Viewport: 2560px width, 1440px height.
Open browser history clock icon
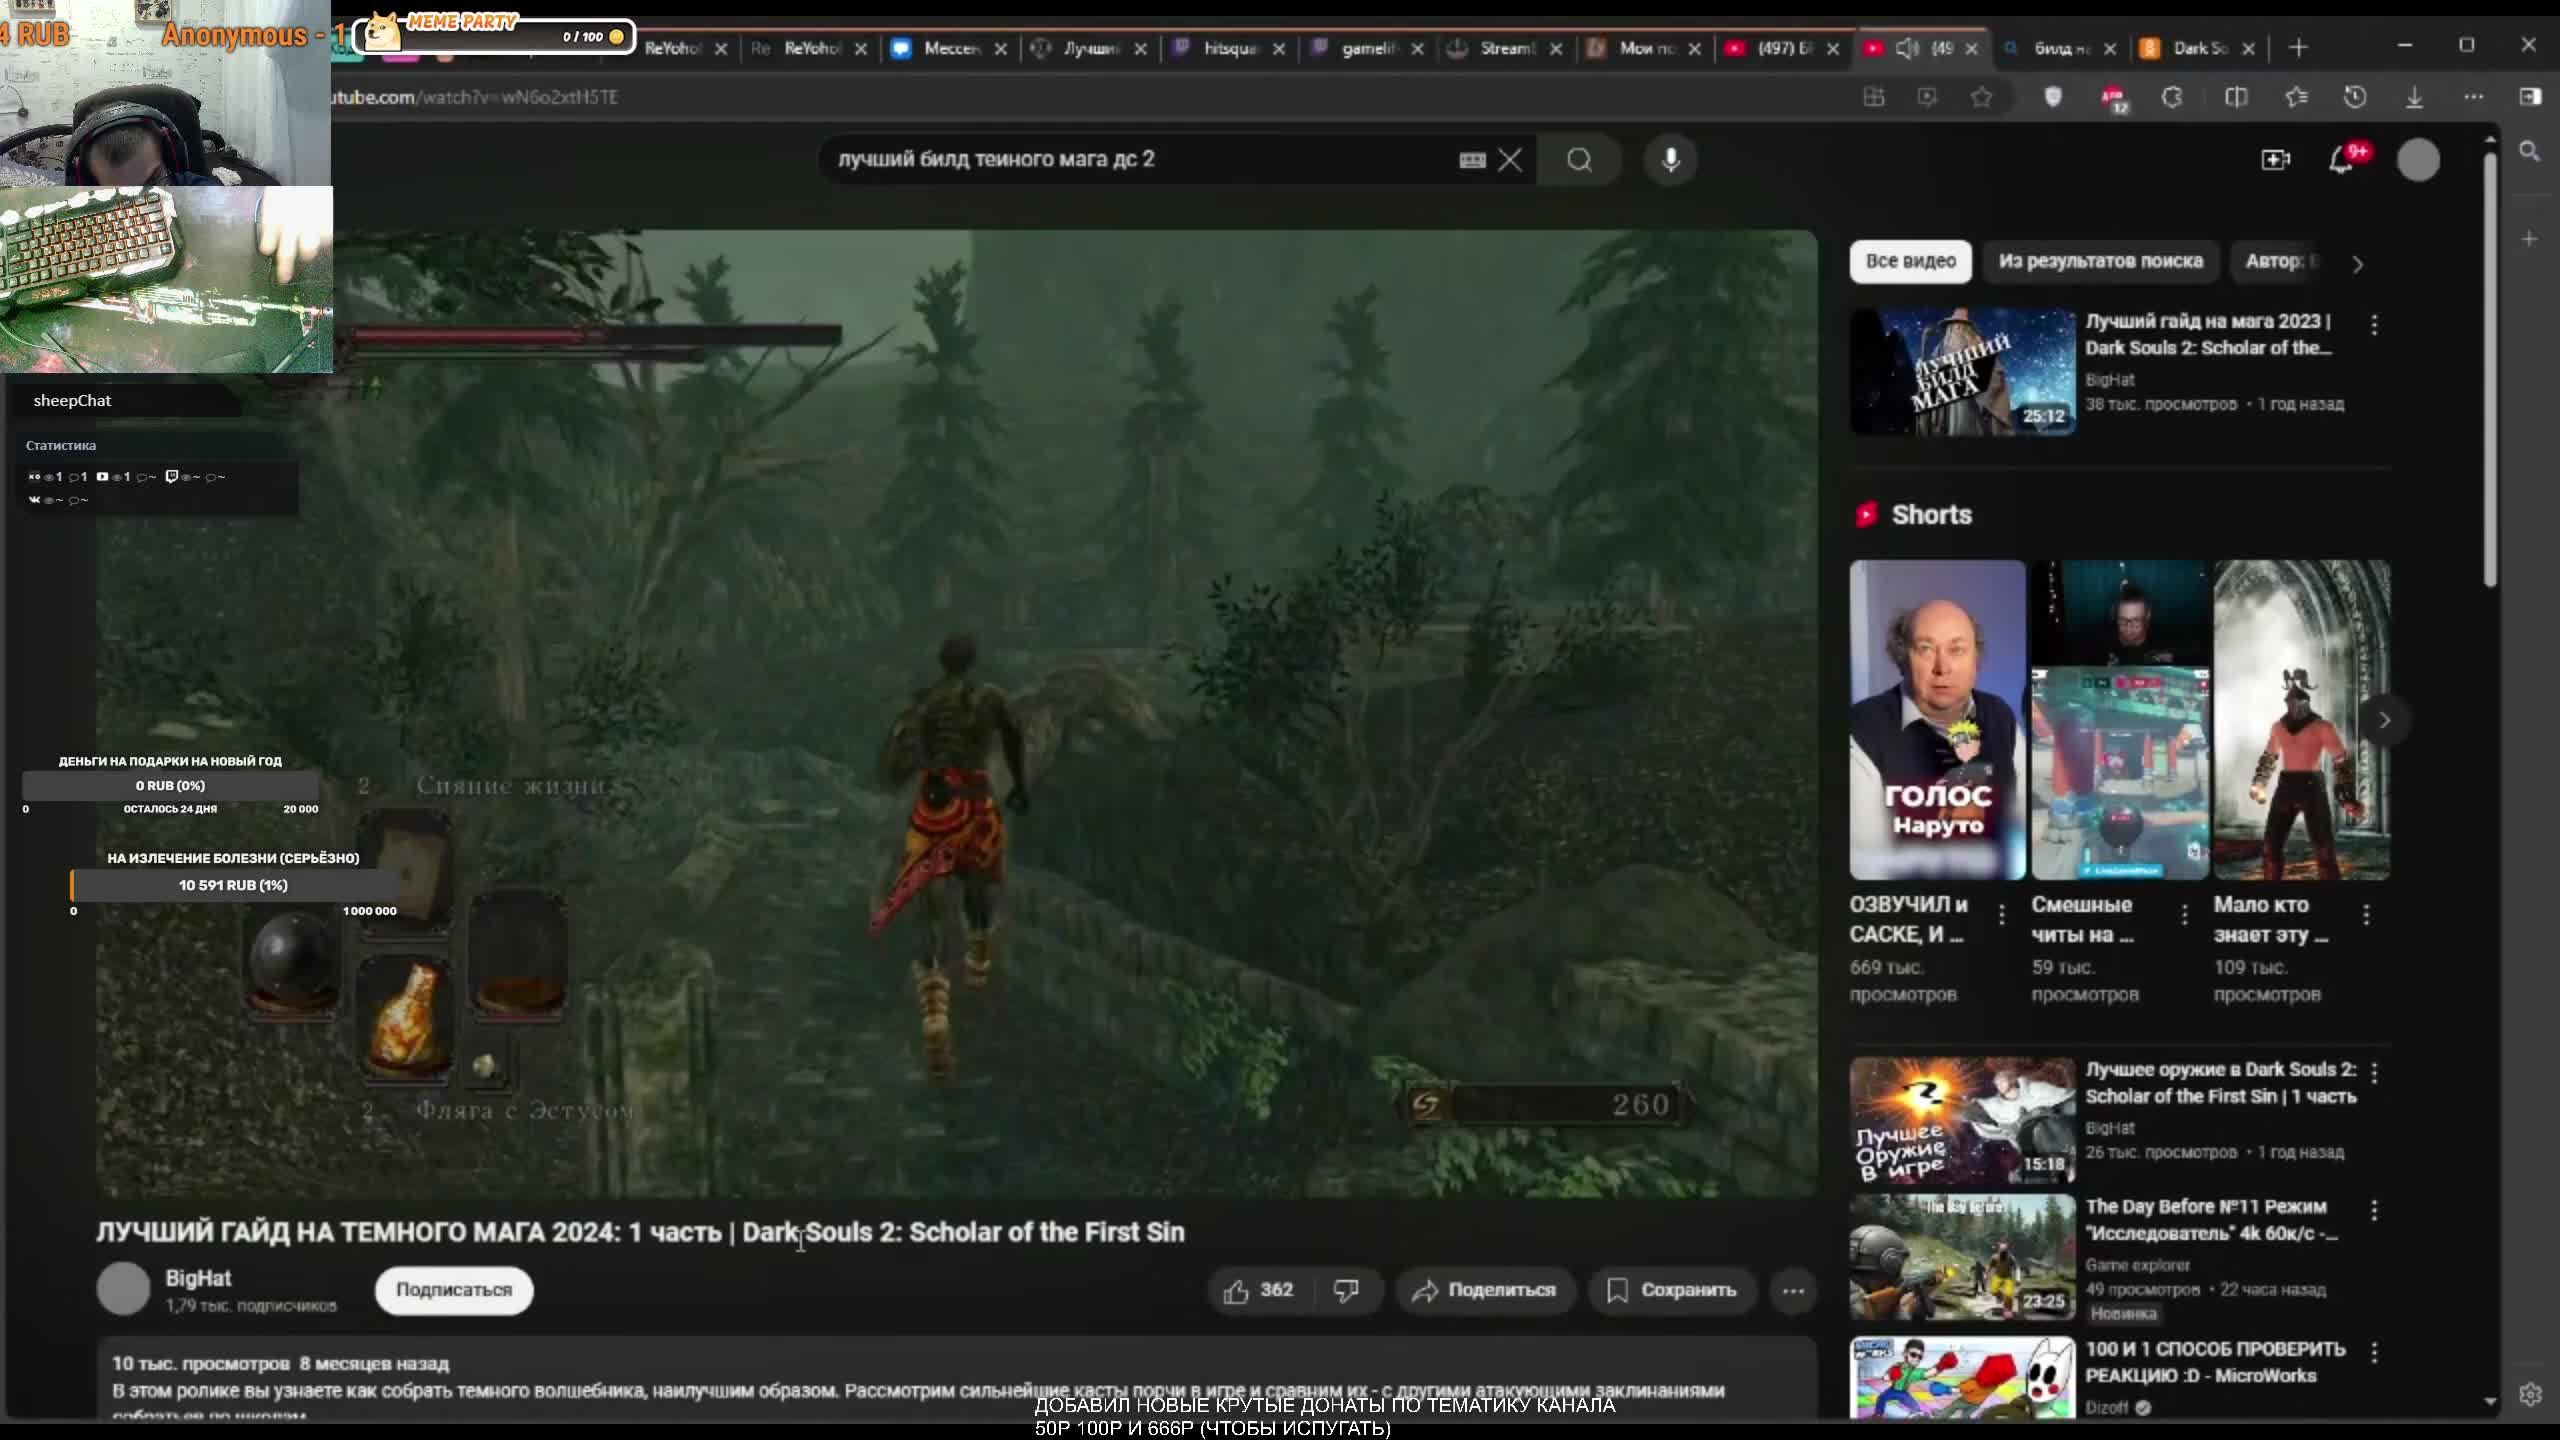[x=2355, y=97]
